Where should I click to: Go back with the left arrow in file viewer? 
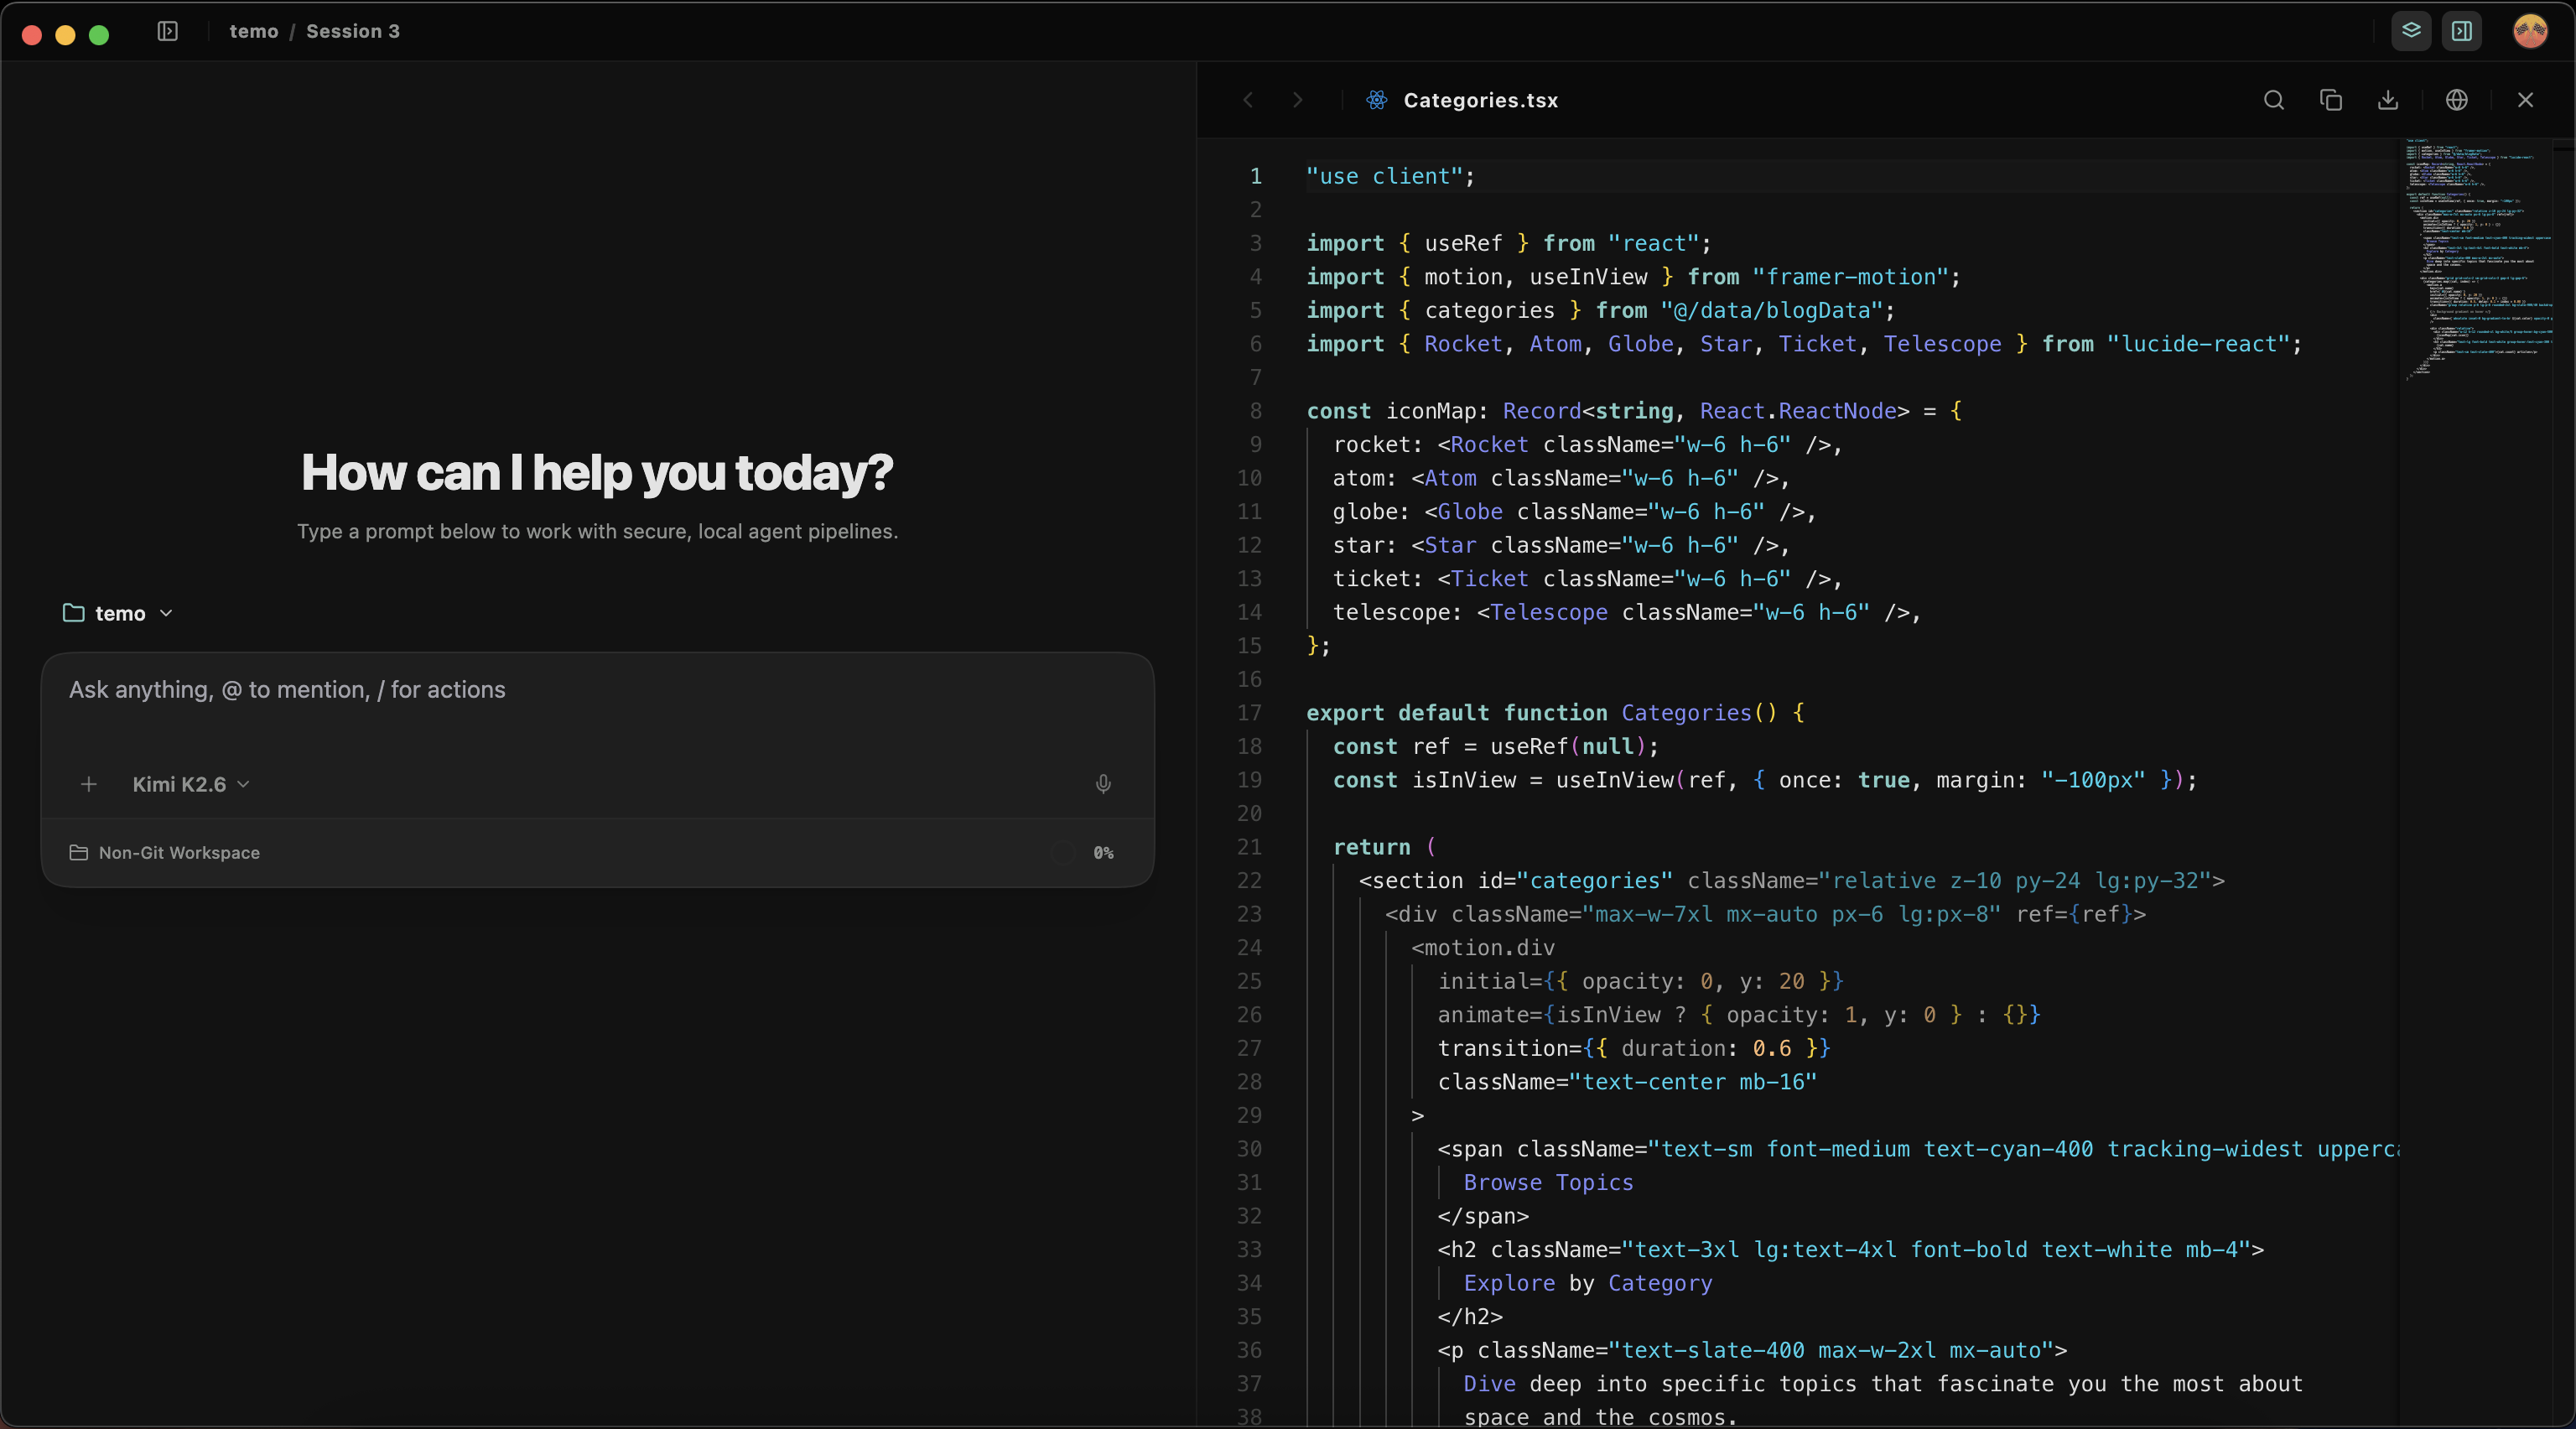[x=1248, y=100]
